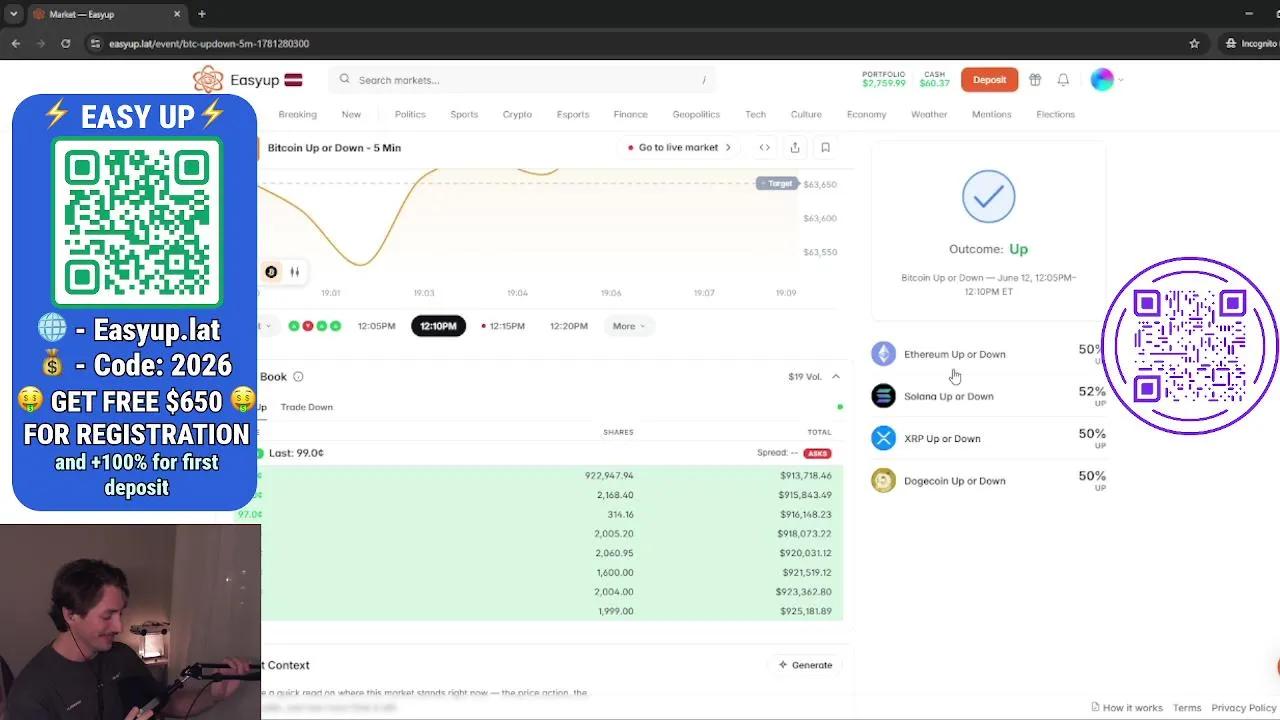Screen dimensions: 1280x720
Task: Share this Bitcoin market
Action: click(x=795, y=147)
